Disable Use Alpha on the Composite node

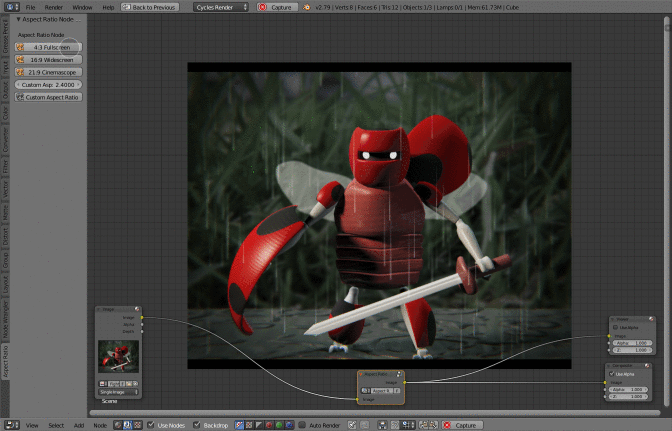tap(612, 374)
